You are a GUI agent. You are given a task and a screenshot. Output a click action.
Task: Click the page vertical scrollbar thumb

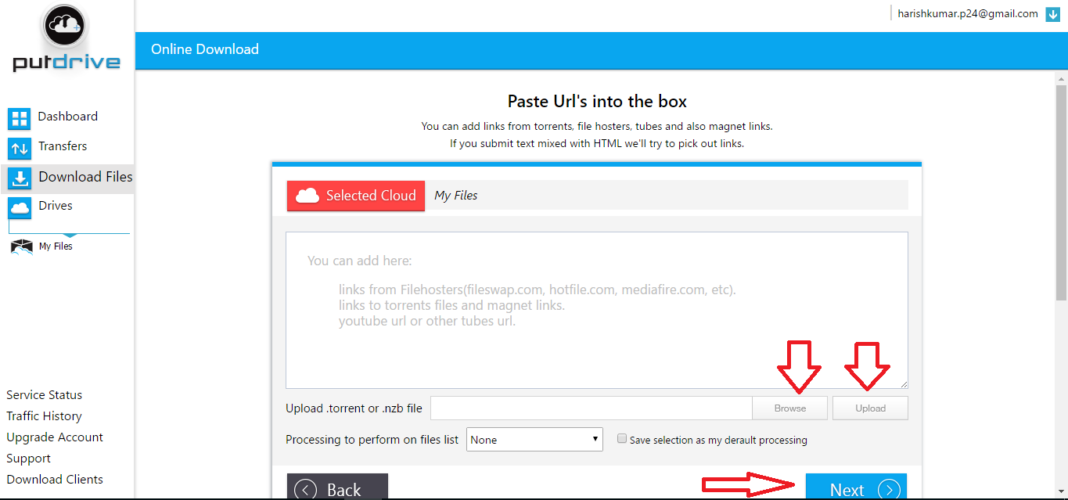pyautogui.click(x=1061, y=192)
